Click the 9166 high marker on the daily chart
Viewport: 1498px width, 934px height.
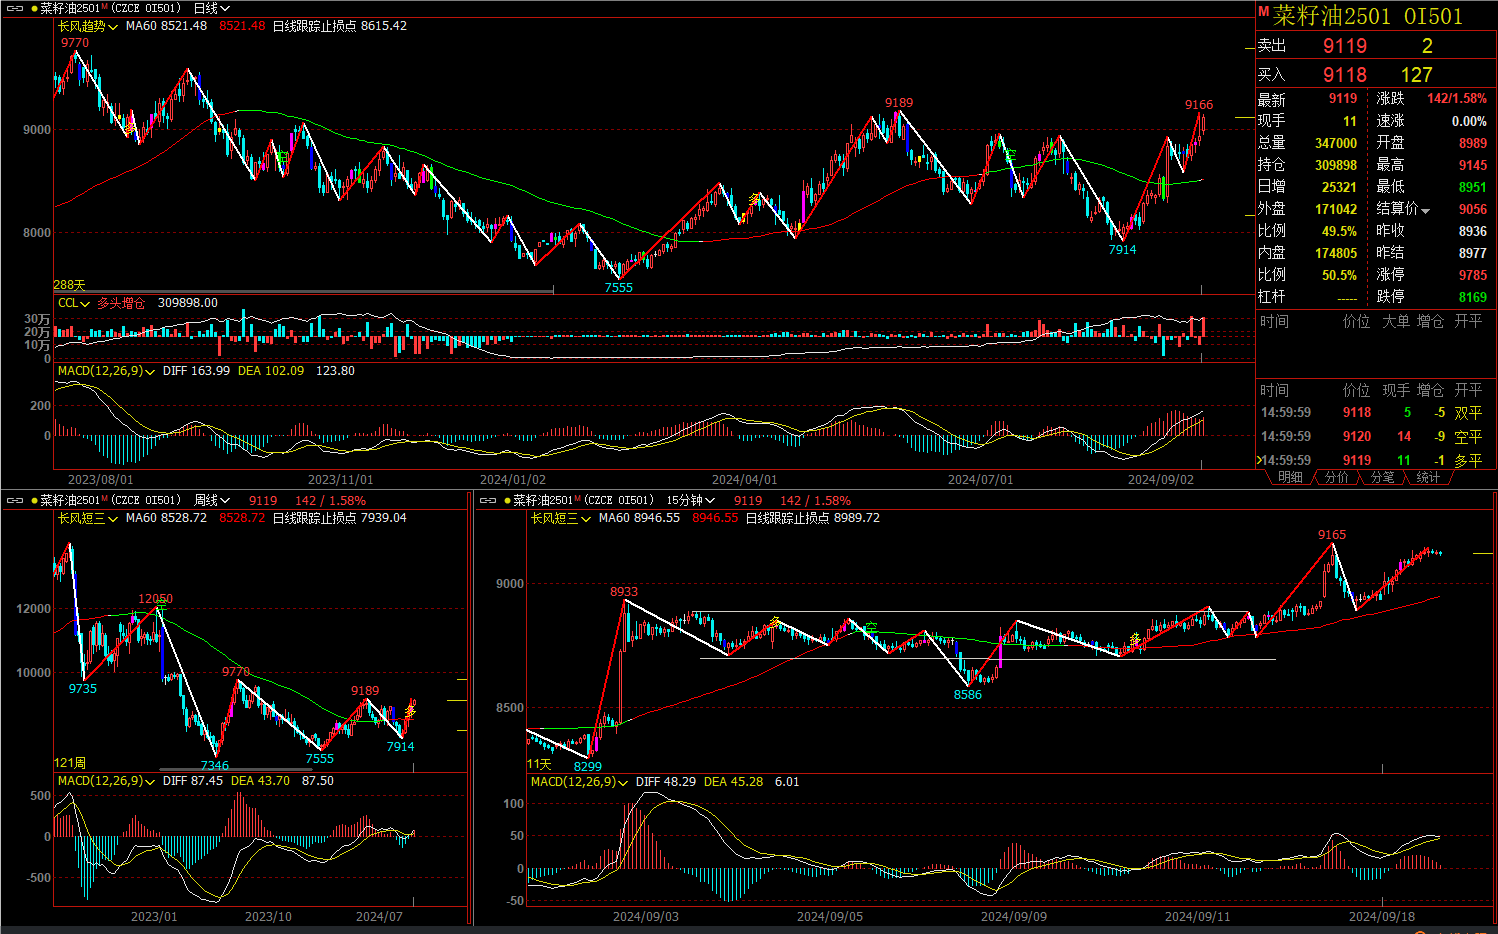click(1198, 105)
